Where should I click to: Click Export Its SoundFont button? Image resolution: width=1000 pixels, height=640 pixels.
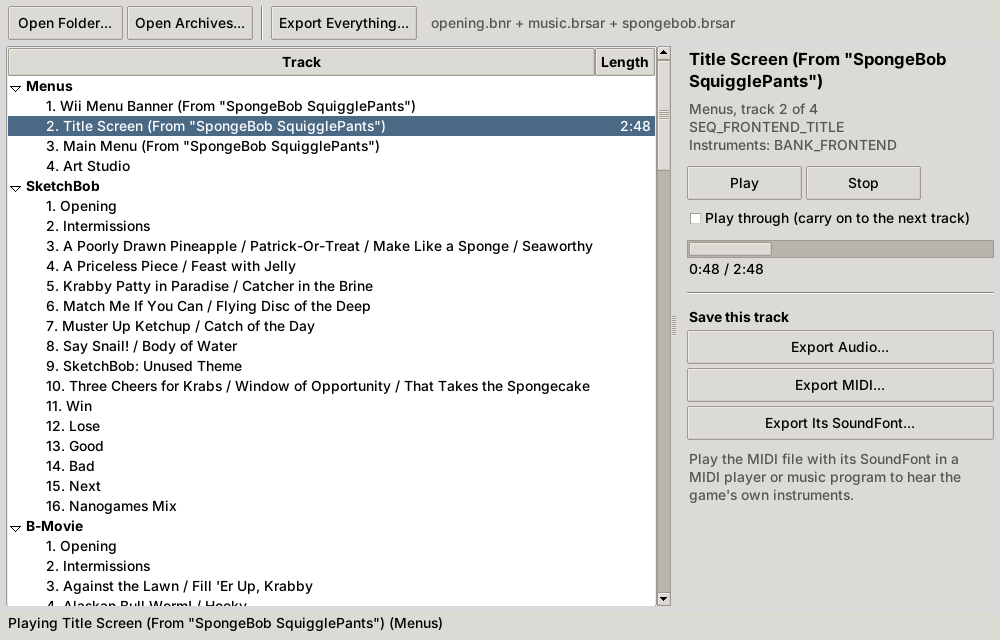point(840,423)
